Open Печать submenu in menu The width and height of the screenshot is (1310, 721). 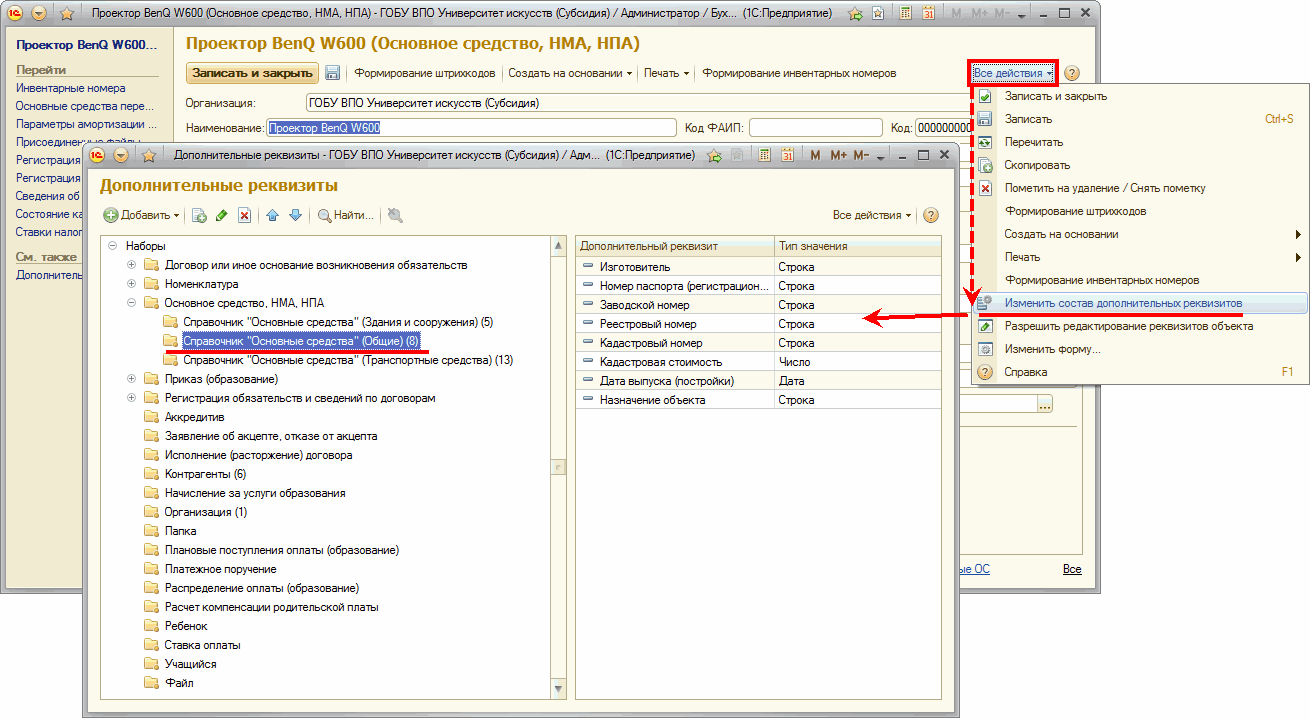(x=1139, y=257)
